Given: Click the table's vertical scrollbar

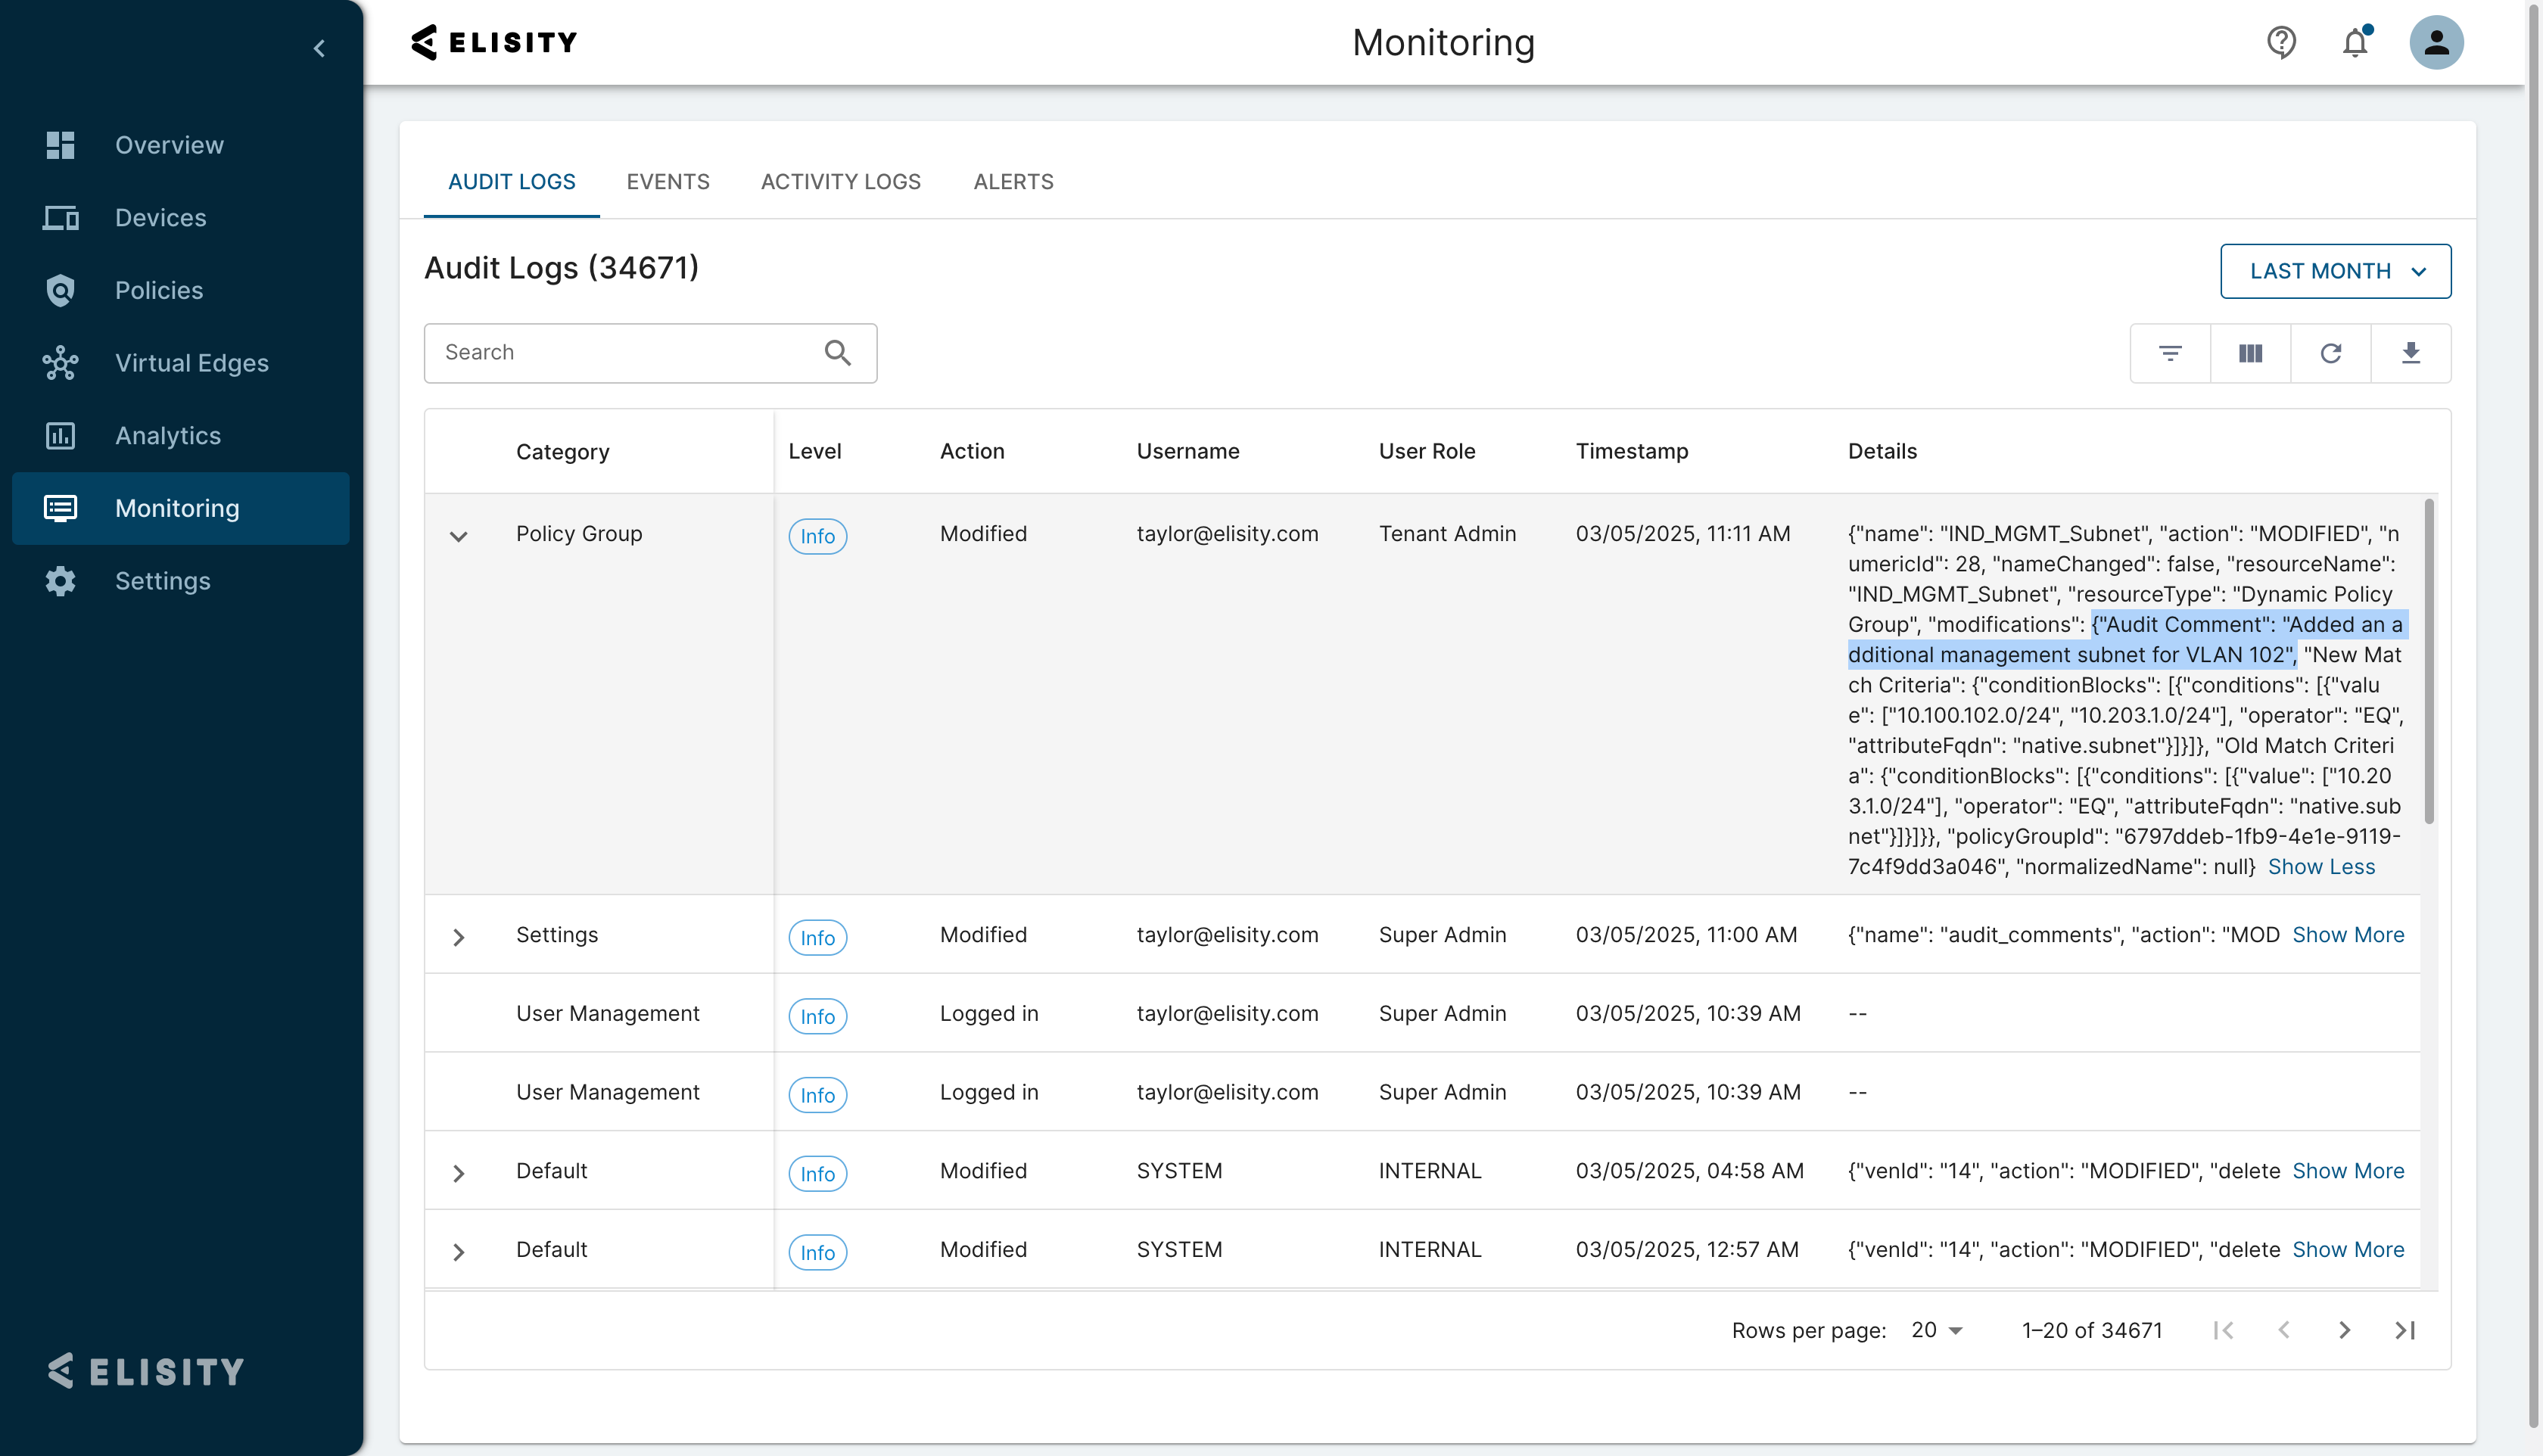Looking at the screenshot, I should click(2429, 660).
